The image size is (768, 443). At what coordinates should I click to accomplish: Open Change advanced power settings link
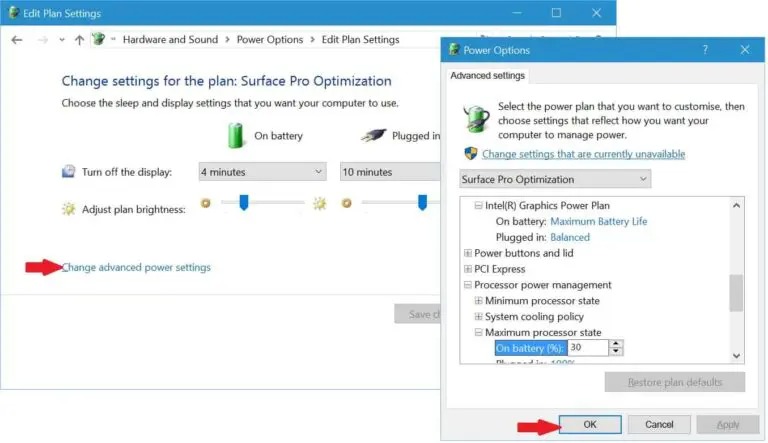tap(136, 268)
